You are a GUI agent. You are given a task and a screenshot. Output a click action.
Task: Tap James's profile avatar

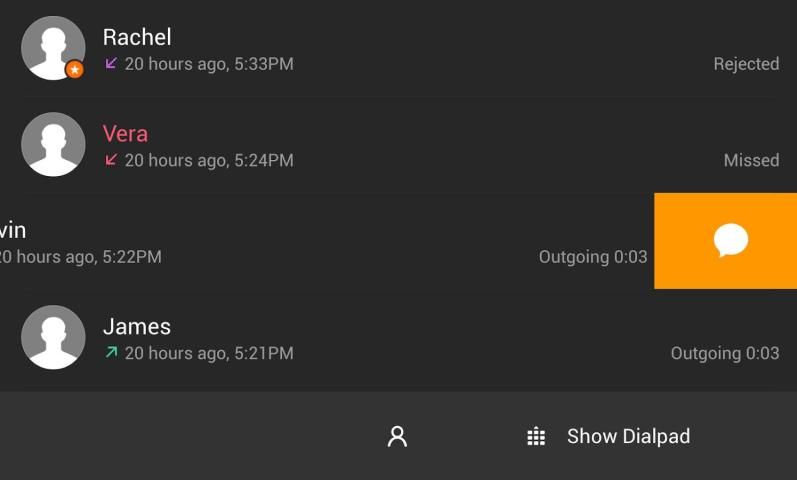click(53, 337)
